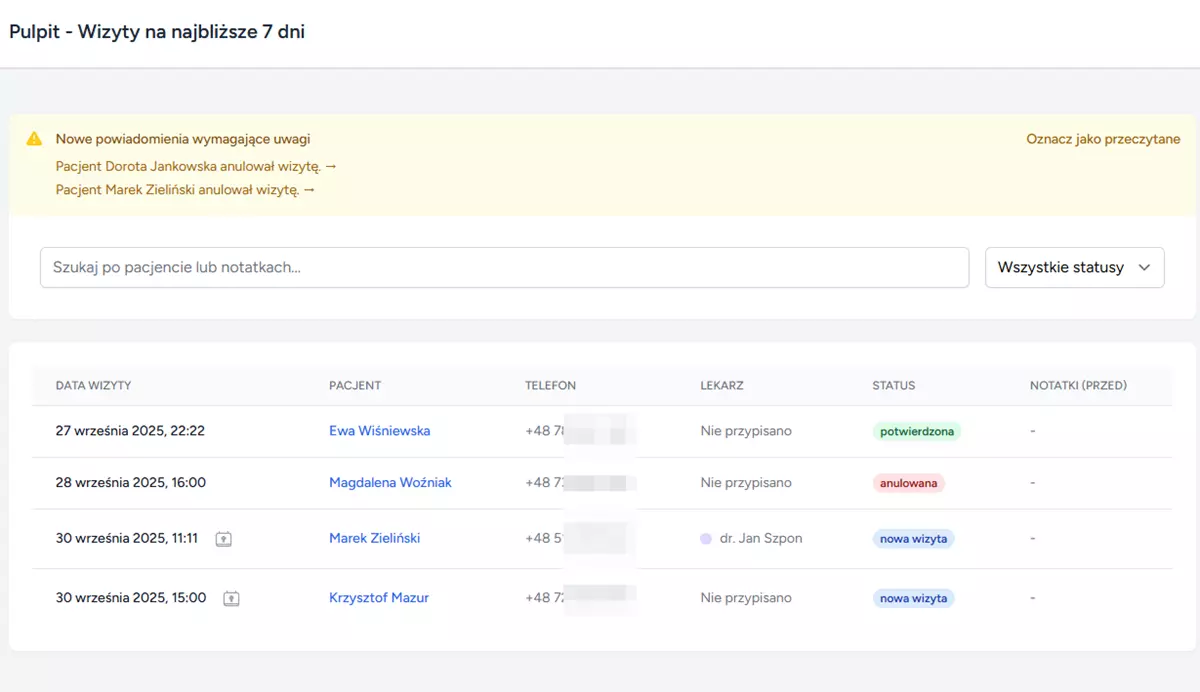Click nowa wizyta badge in Krzysztof Mazur row
1200x692 pixels.
pos(913,599)
